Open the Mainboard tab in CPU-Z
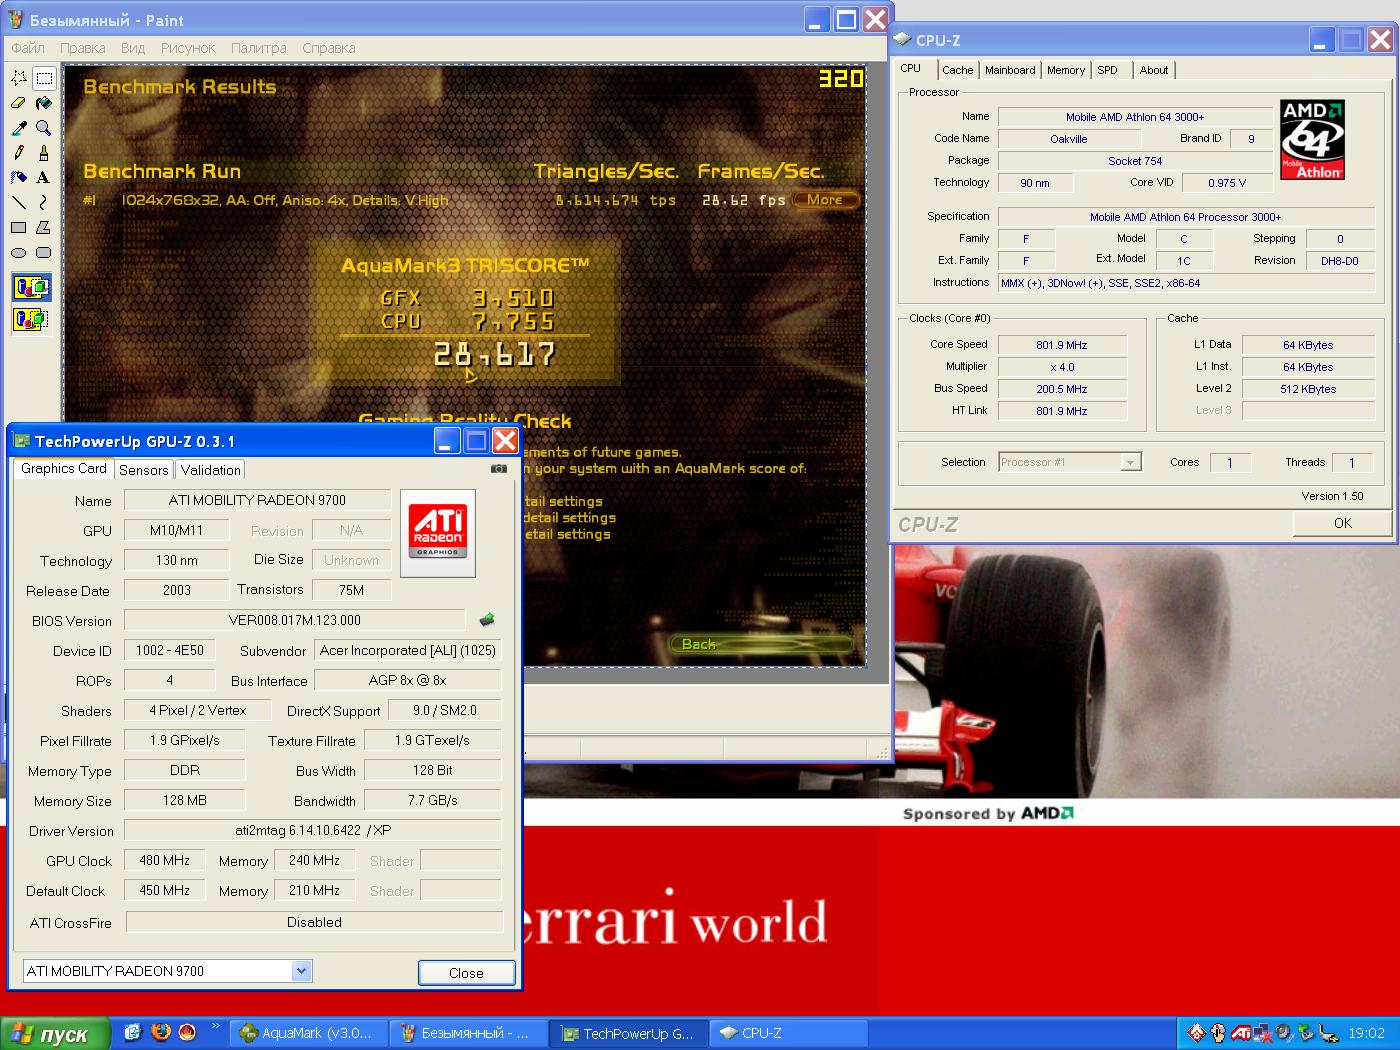1400x1050 pixels. coord(1010,70)
